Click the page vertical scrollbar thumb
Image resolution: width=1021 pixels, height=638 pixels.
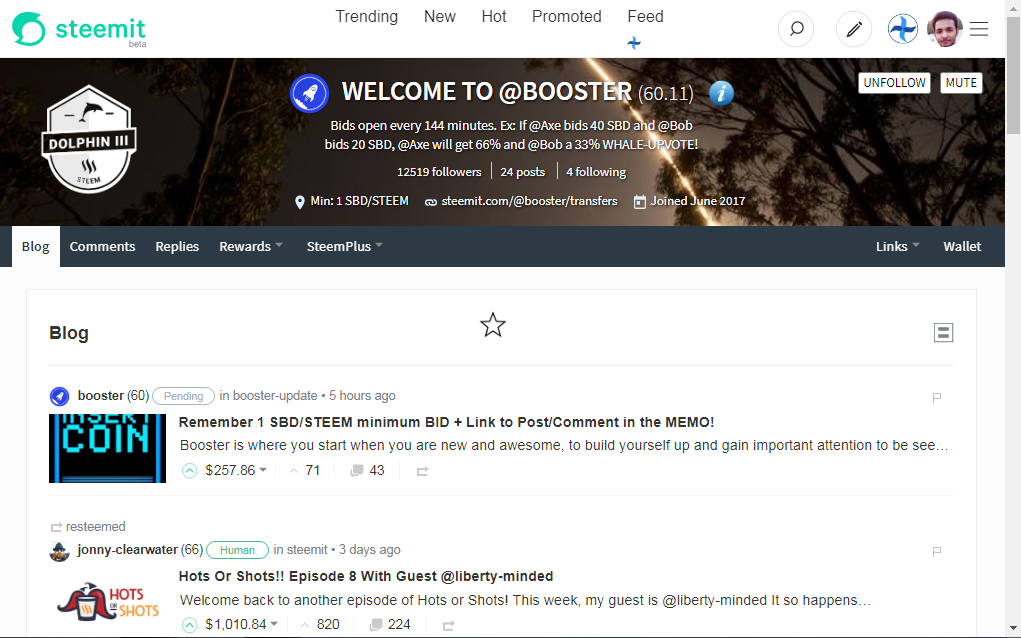coord(1013,75)
